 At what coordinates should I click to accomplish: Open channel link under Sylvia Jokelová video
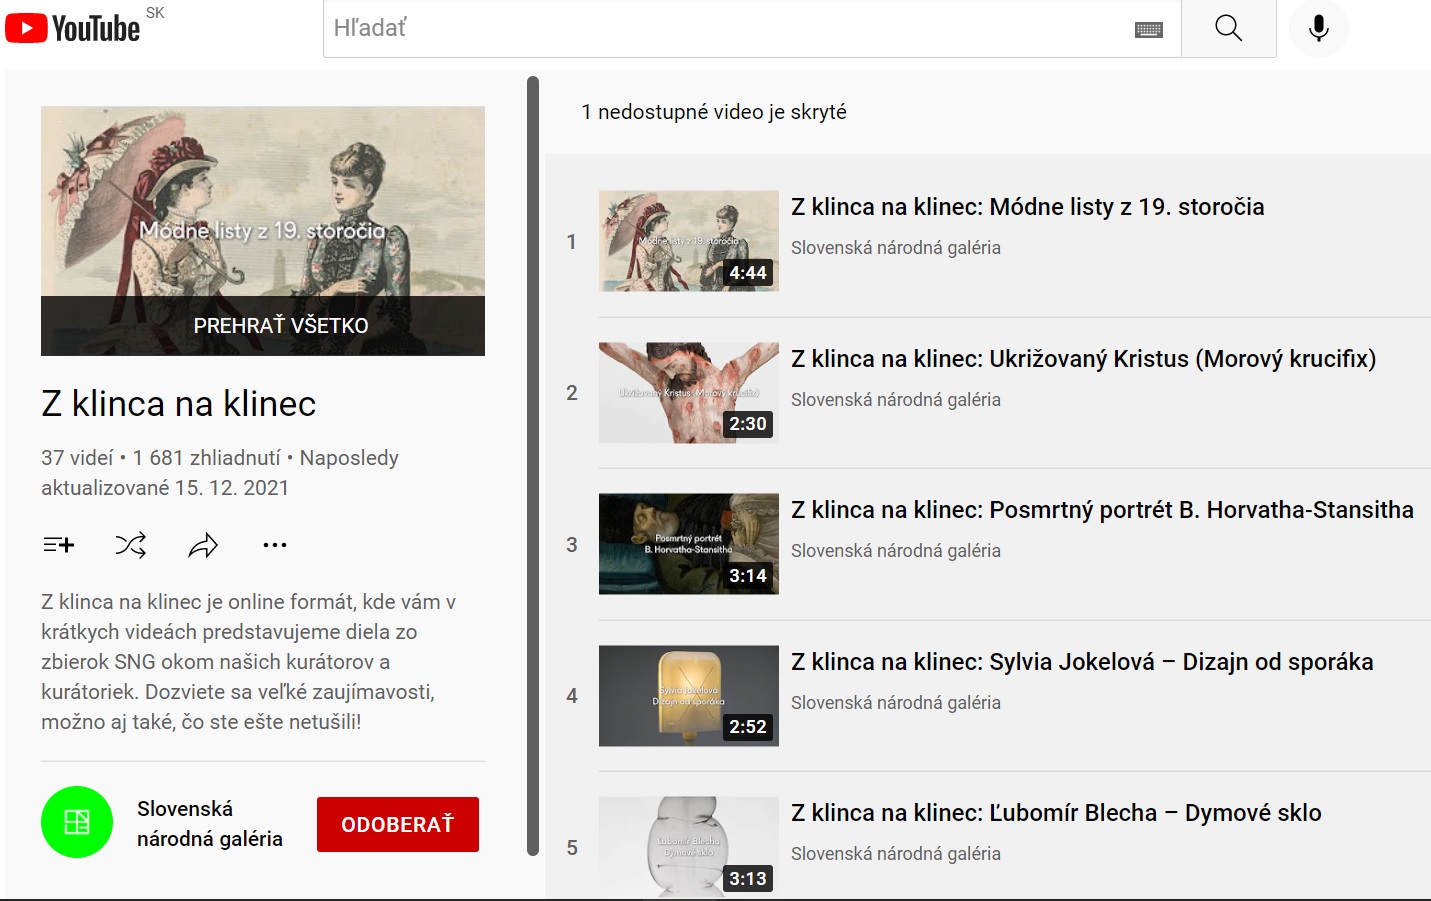[x=896, y=703]
